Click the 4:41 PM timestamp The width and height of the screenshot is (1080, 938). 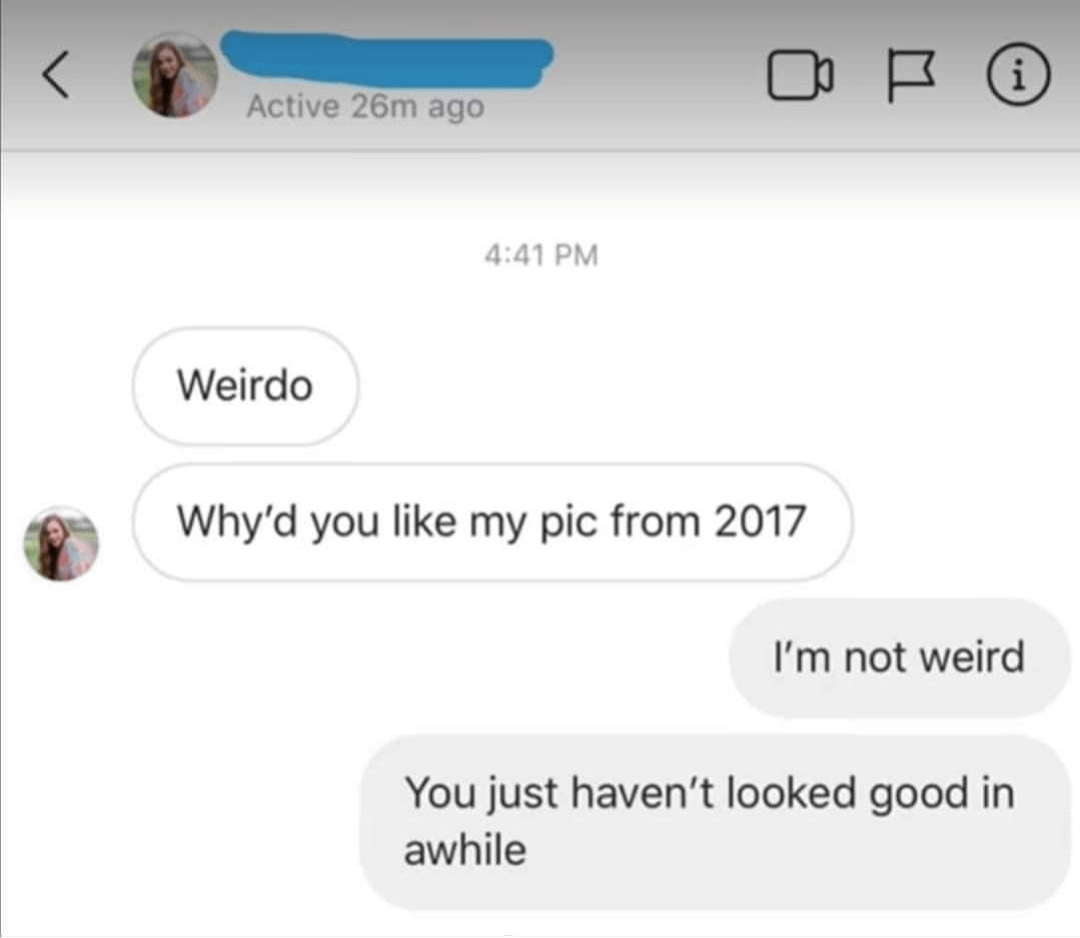tap(540, 256)
